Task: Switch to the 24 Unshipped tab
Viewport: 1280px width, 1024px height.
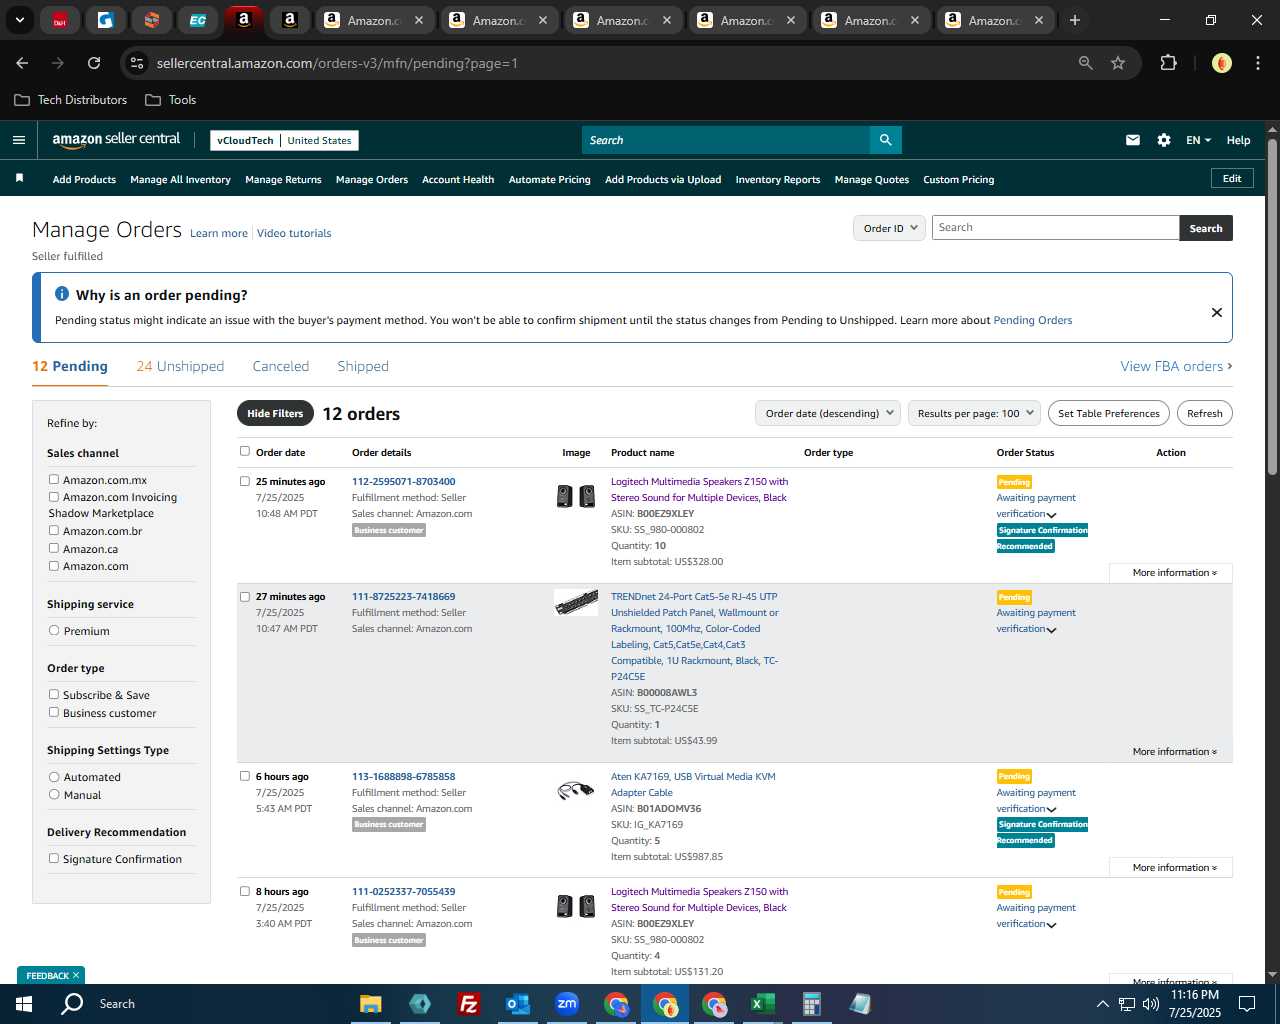Action: click(180, 366)
